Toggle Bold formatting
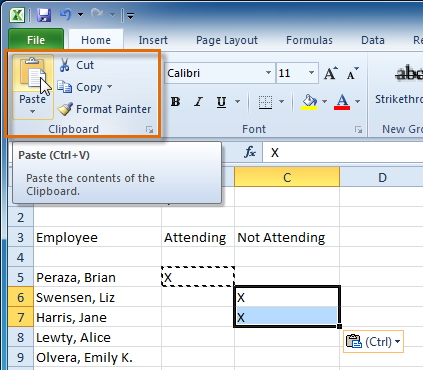This screenshot has height=370, width=423. tap(176, 102)
